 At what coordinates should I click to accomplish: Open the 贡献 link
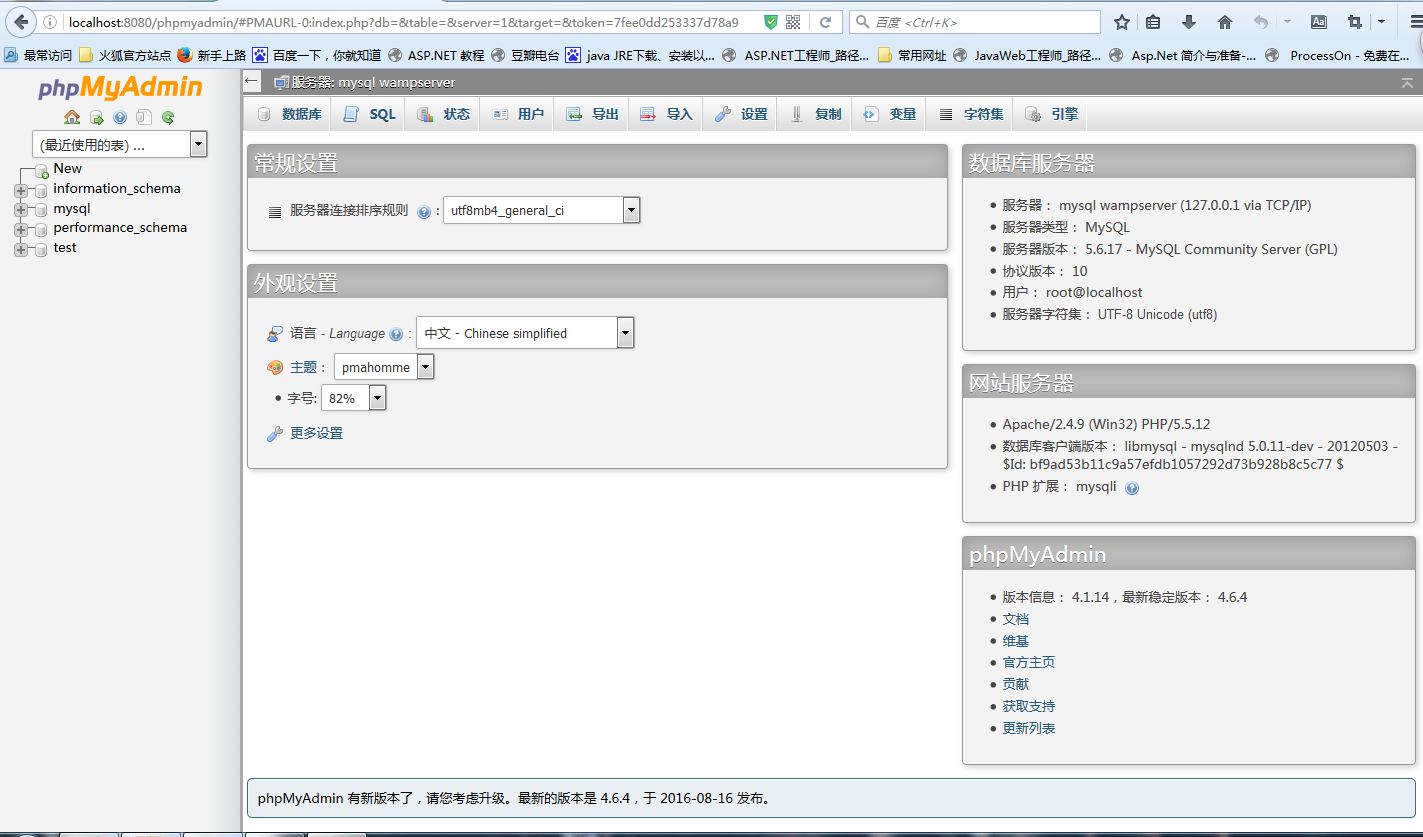[1015, 684]
